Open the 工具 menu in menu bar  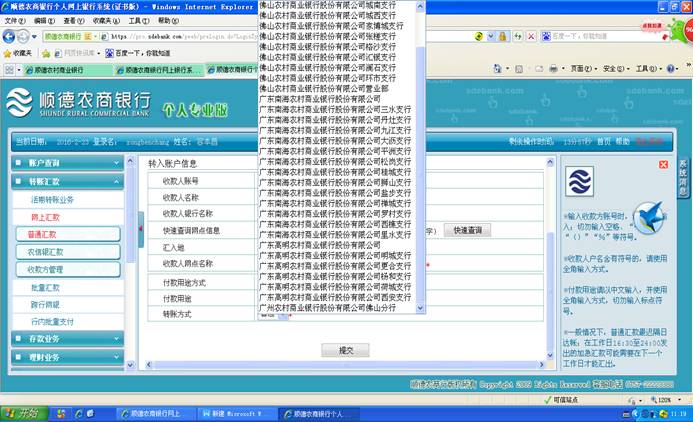click(x=106, y=20)
